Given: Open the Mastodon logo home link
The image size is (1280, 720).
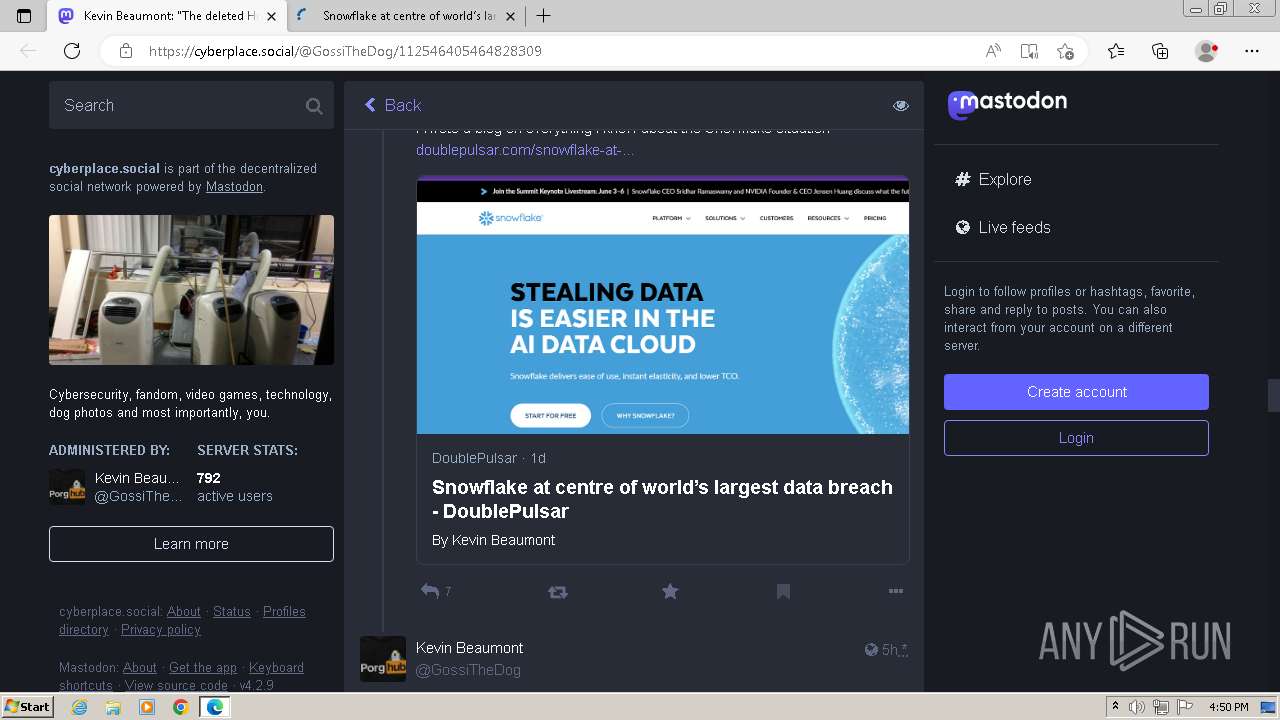Looking at the screenshot, I should pyautogui.click(x=1007, y=103).
